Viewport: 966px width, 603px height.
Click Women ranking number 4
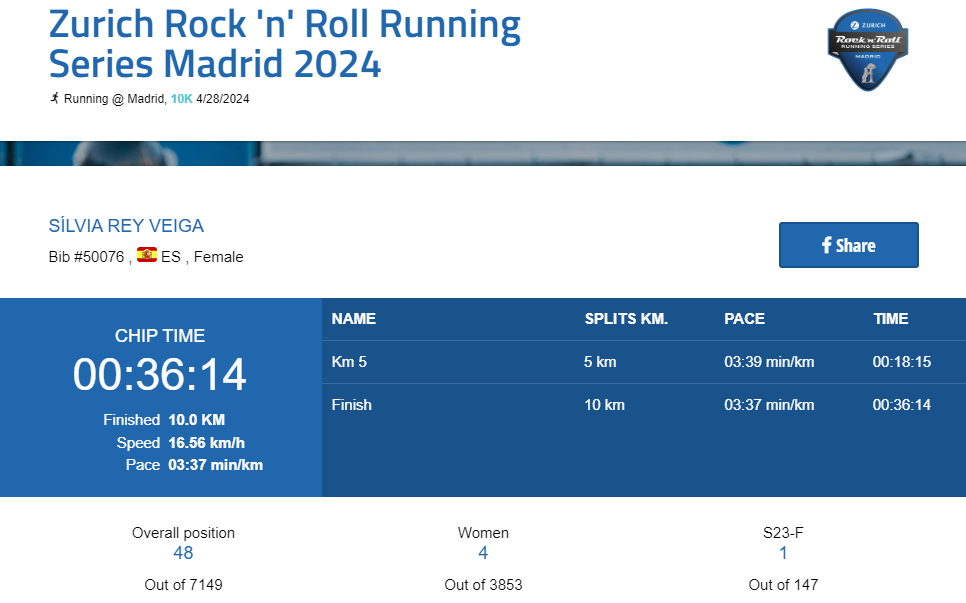[x=483, y=552]
